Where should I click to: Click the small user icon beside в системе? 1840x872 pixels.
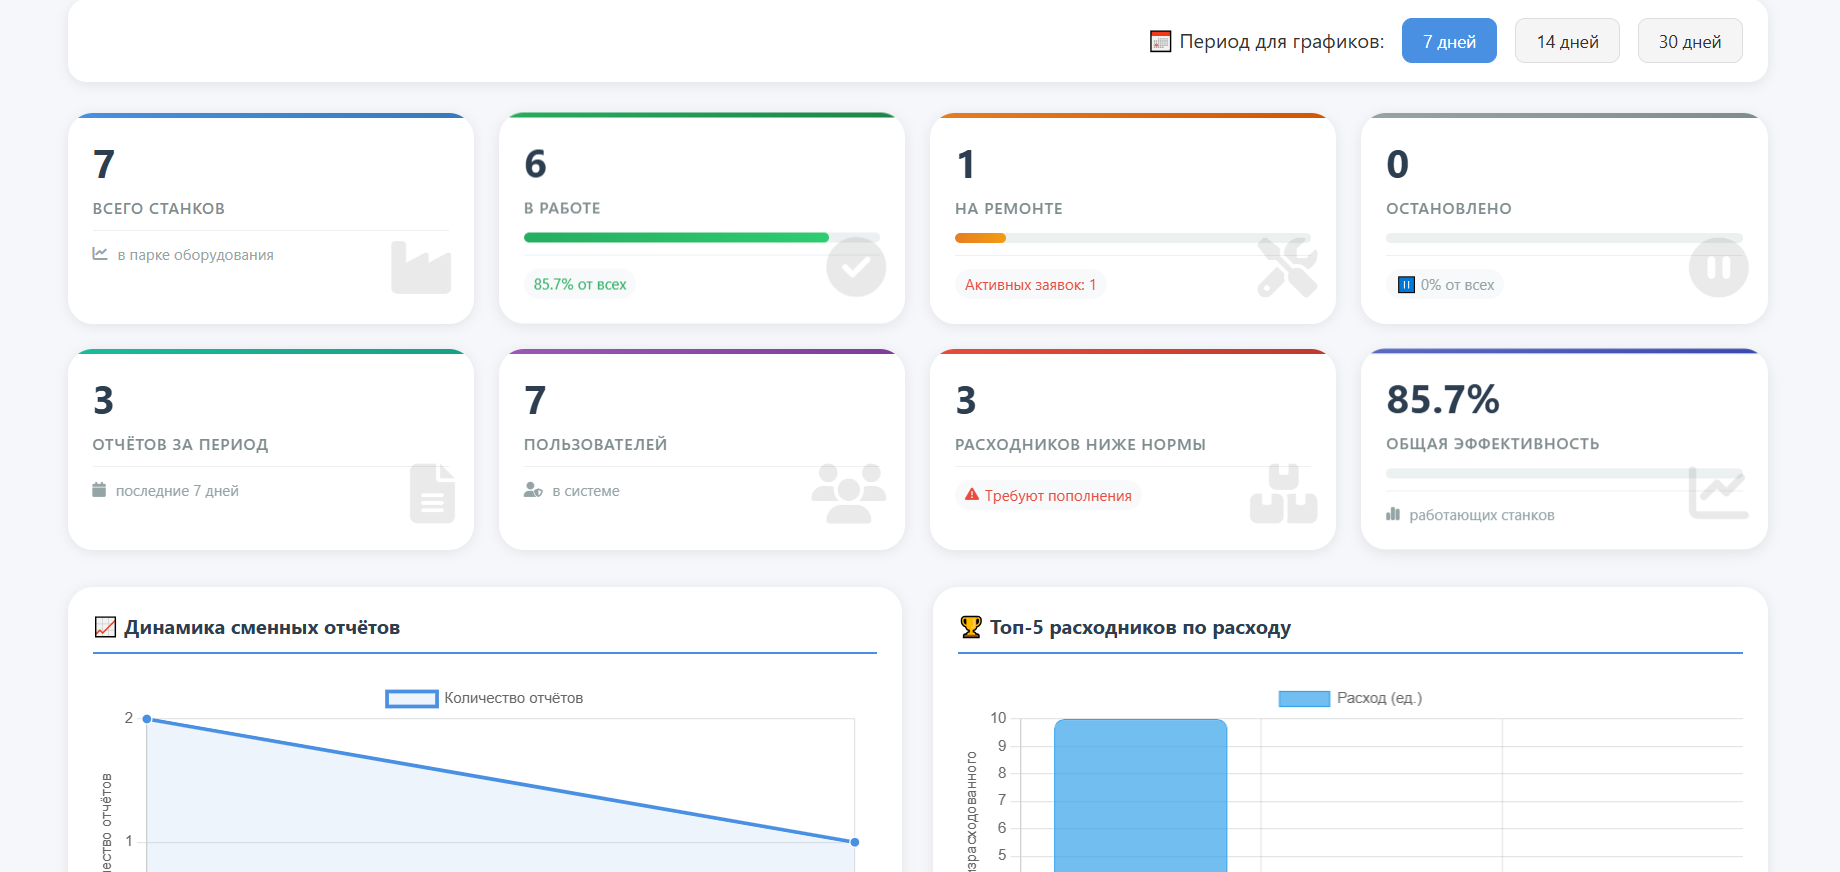tap(533, 490)
